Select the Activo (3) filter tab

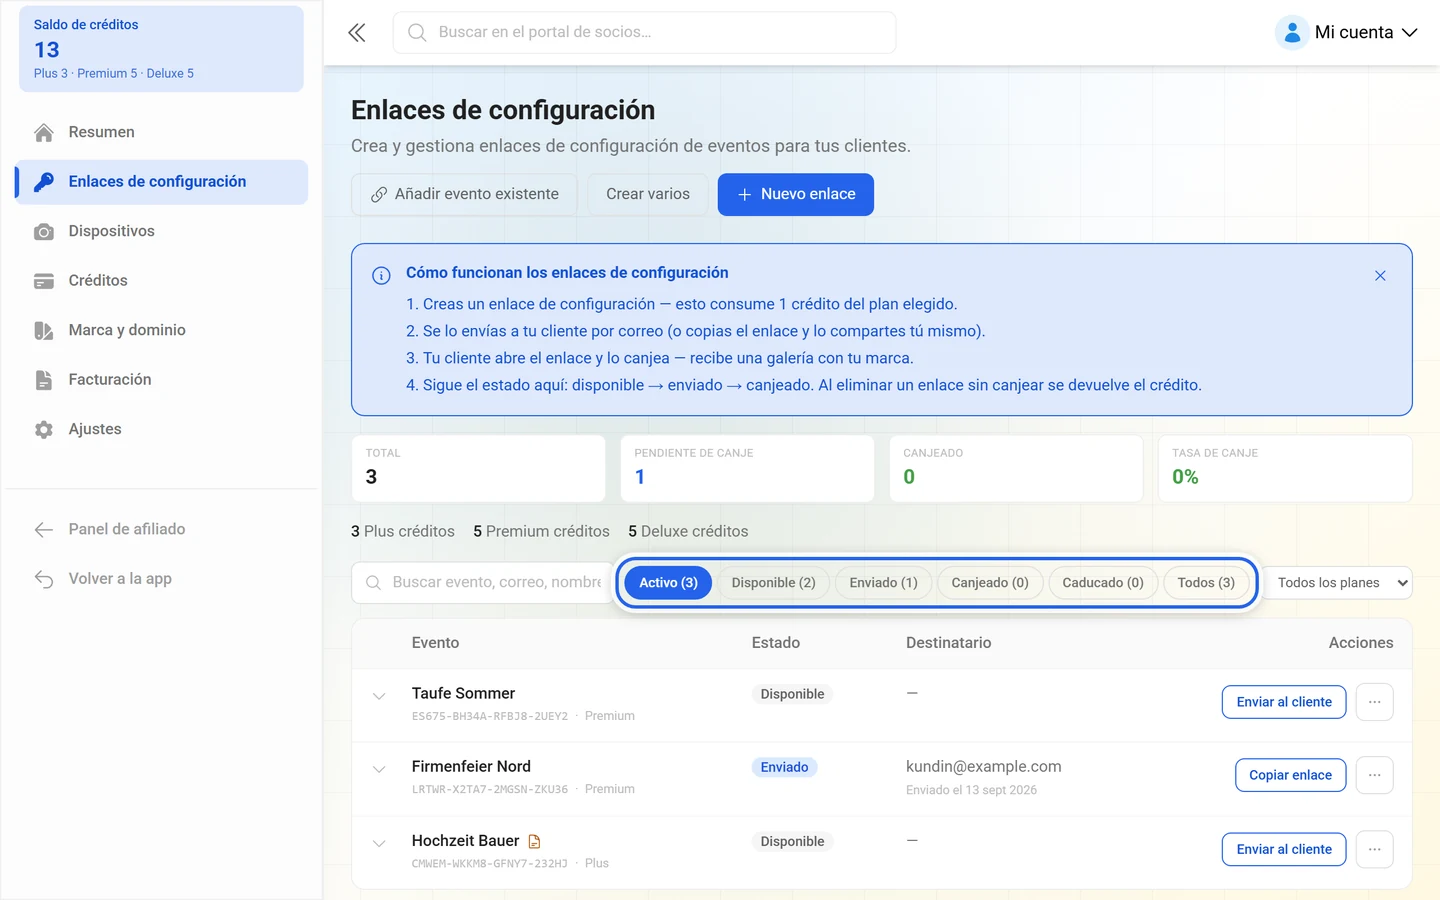[x=668, y=583]
